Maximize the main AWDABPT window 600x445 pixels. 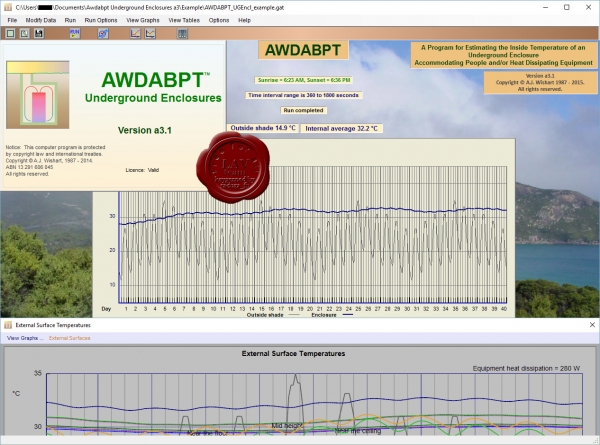567,7
